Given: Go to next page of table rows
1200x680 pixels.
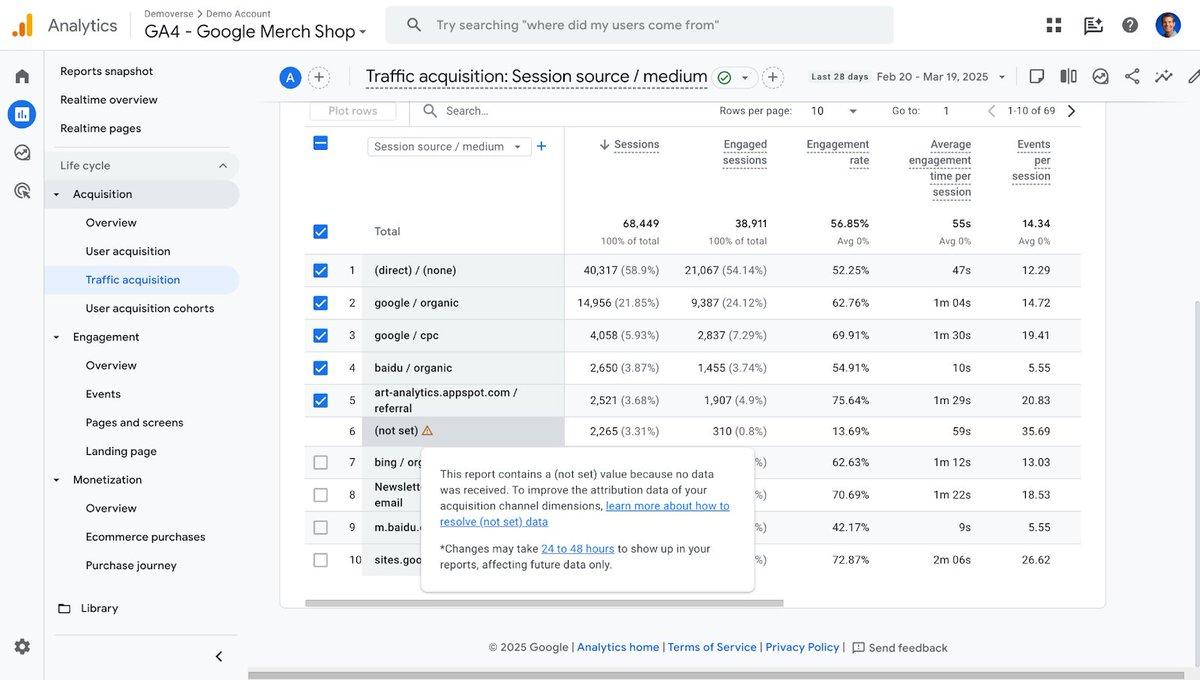Looking at the screenshot, I should point(1072,111).
